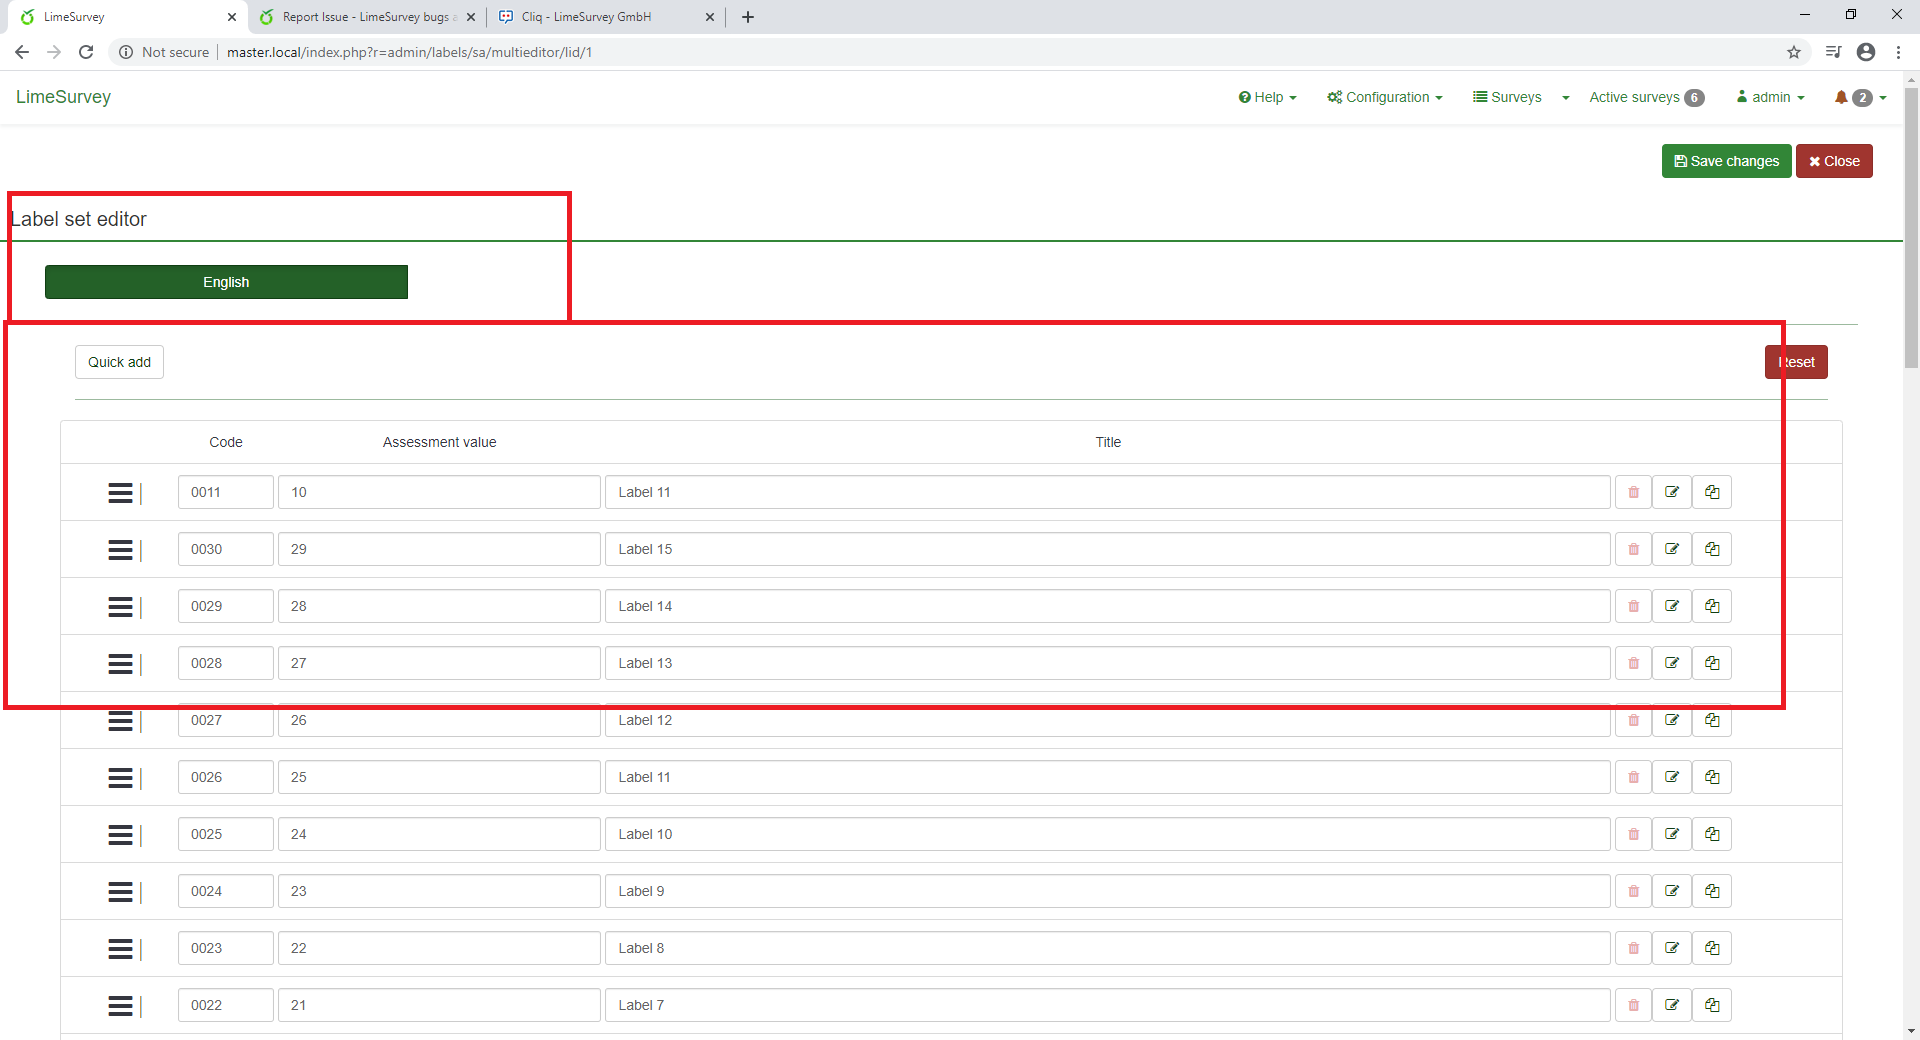Image resolution: width=1920 pixels, height=1040 pixels.
Task: Click the Title field containing Label 13
Action: (x=1107, y=663)
